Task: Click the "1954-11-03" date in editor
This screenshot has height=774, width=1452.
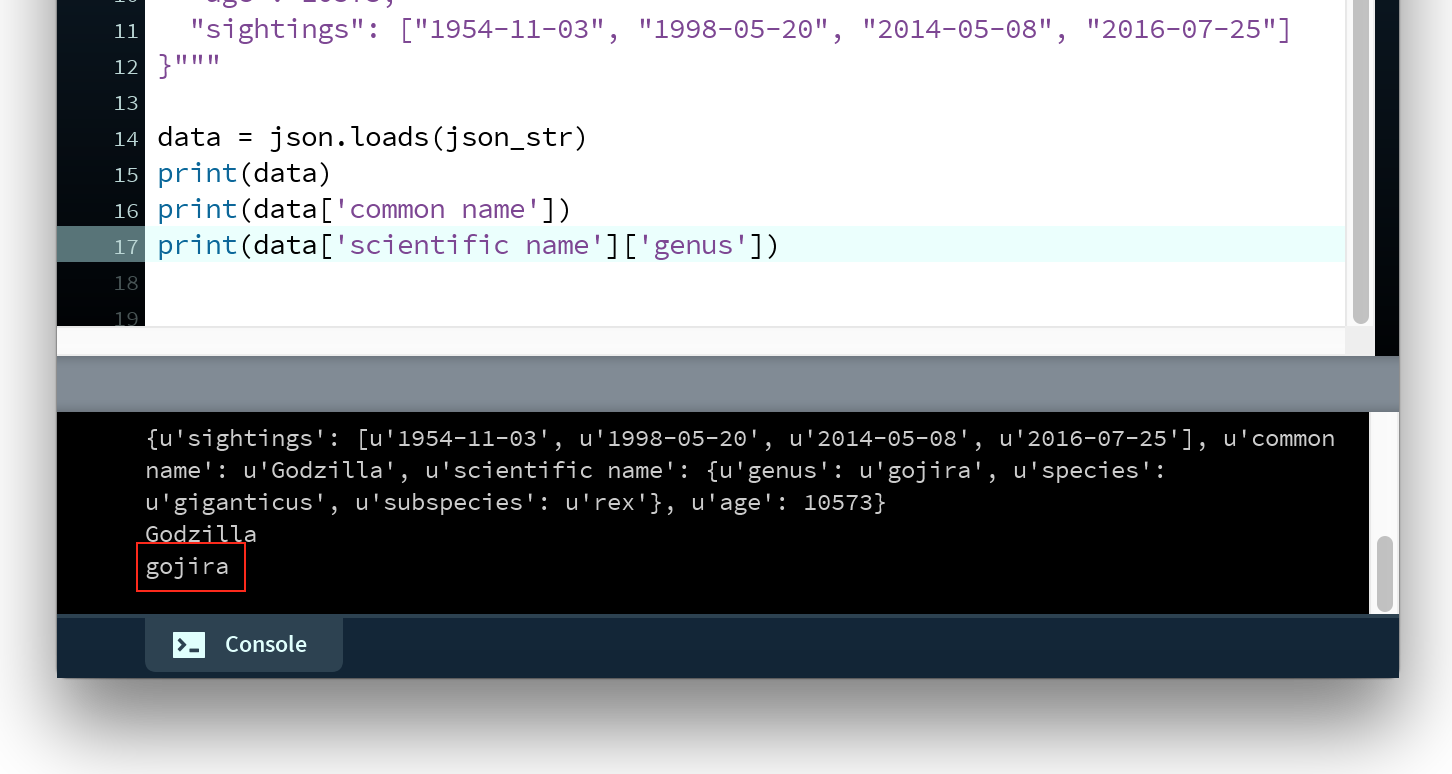Action: click(x=516, y=30)
